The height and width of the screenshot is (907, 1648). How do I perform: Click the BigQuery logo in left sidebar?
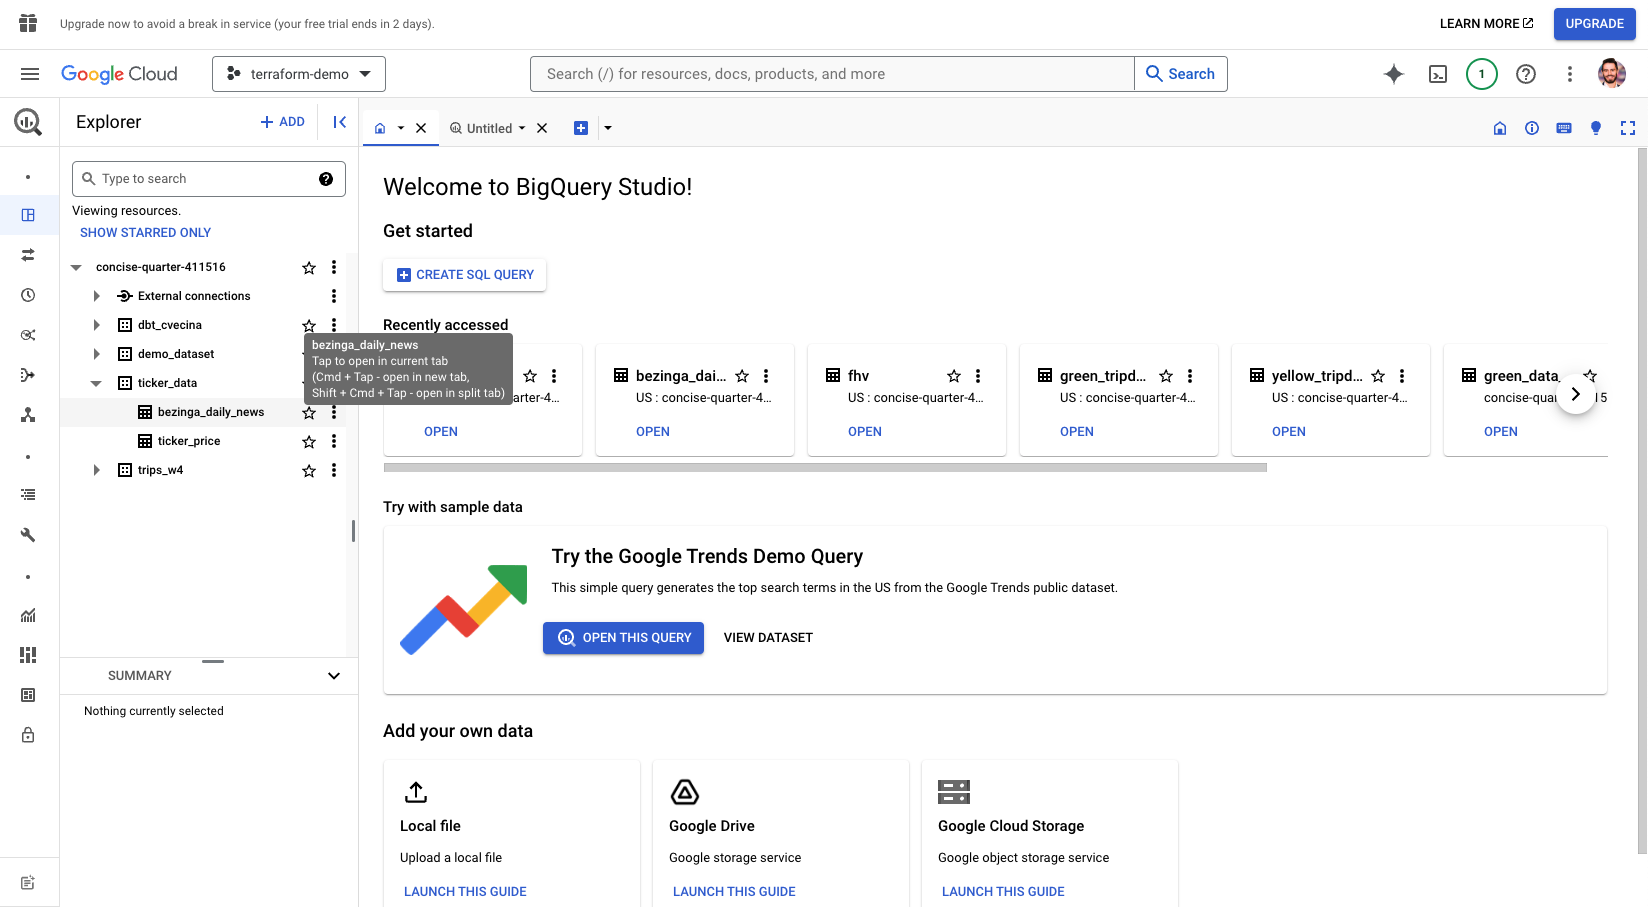pyautogui.click(x=28, y=122)
